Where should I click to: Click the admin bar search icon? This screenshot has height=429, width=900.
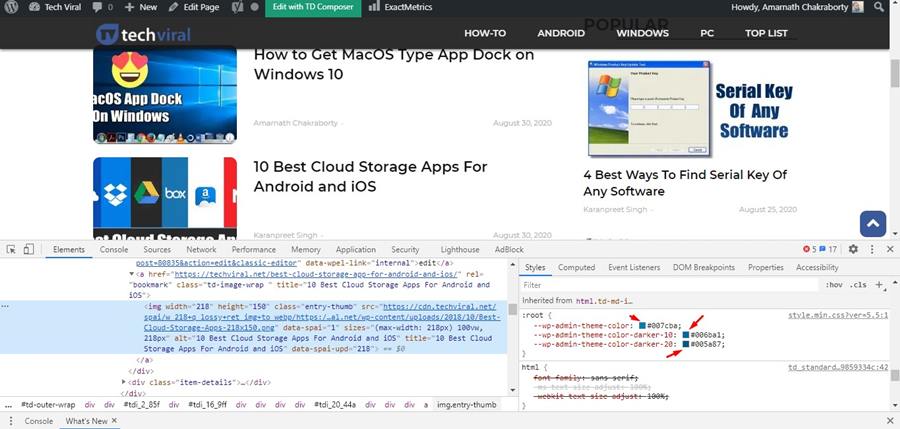coord(879,7)
